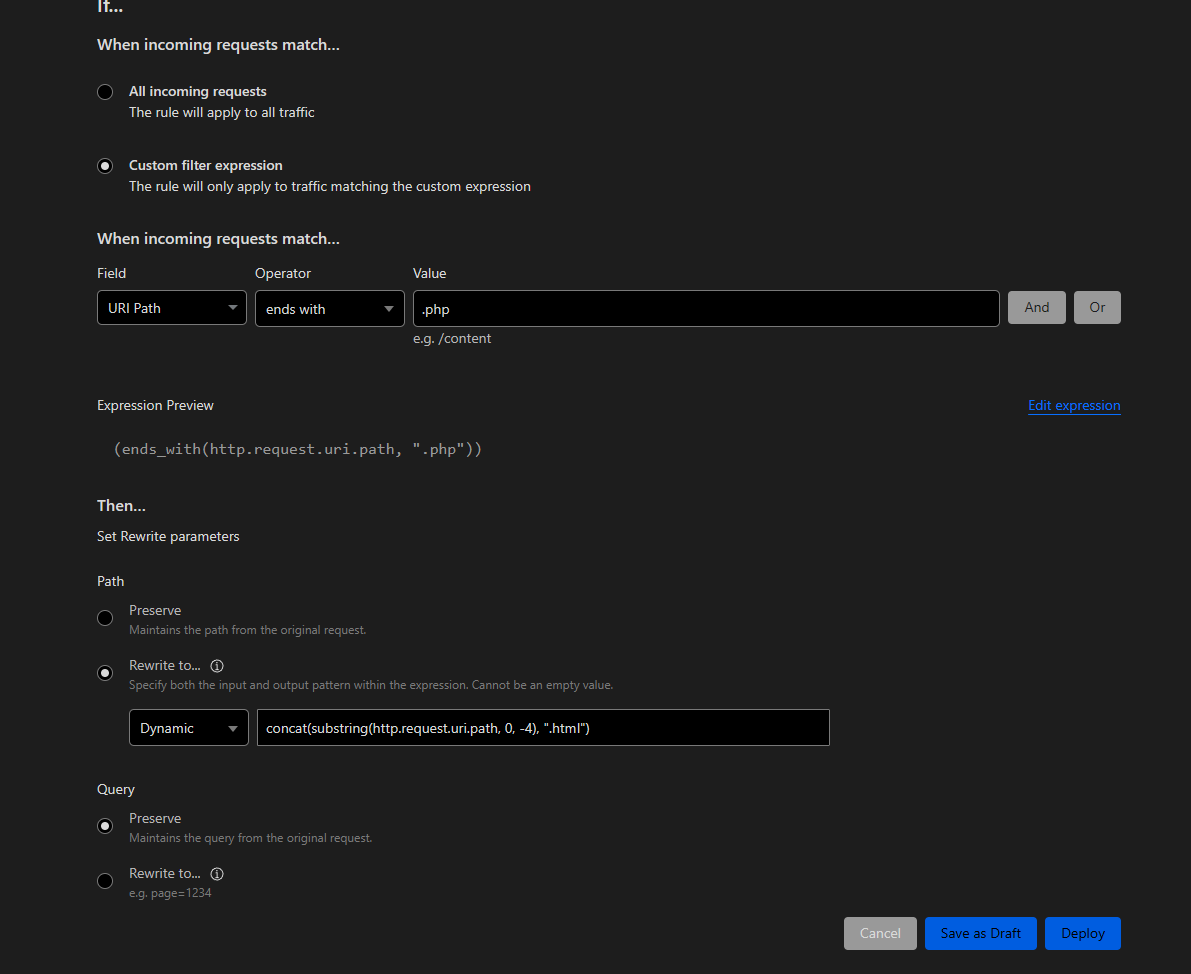Click the Cancel button
This screenshot has height=974, width=1191.
(880, 933)
